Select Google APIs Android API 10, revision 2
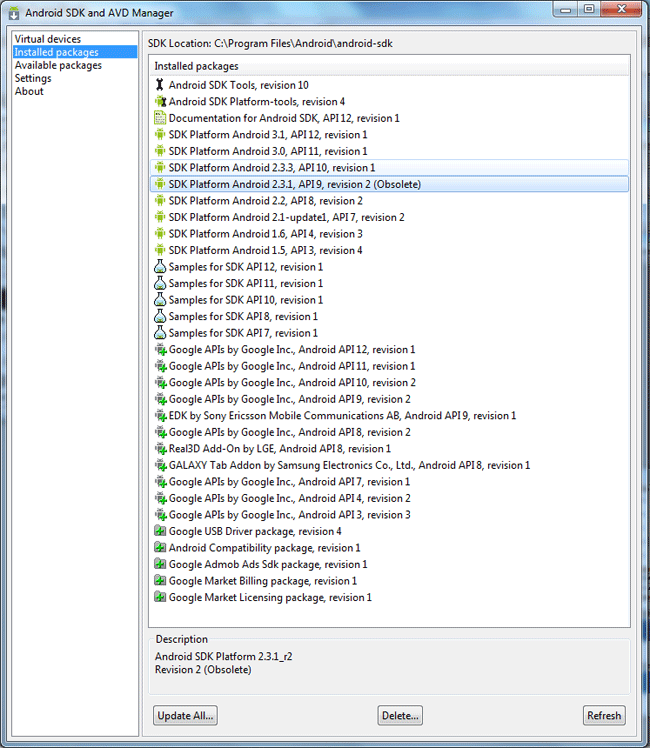 [292, 383]
